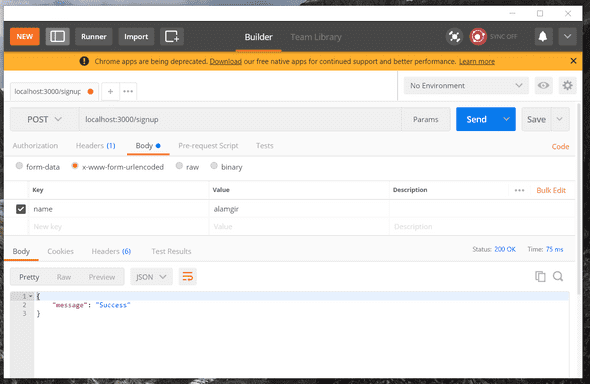Switch response view to Pretty
This screenshot has width=590, height=384.
point(29,277)
